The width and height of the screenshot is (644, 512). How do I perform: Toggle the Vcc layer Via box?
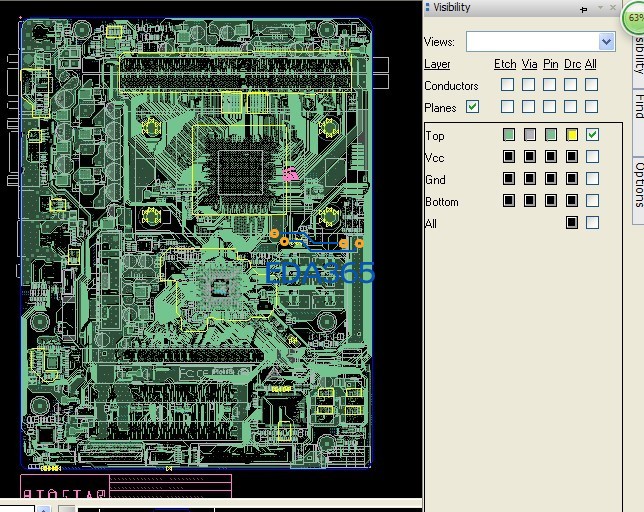[529, 157]
